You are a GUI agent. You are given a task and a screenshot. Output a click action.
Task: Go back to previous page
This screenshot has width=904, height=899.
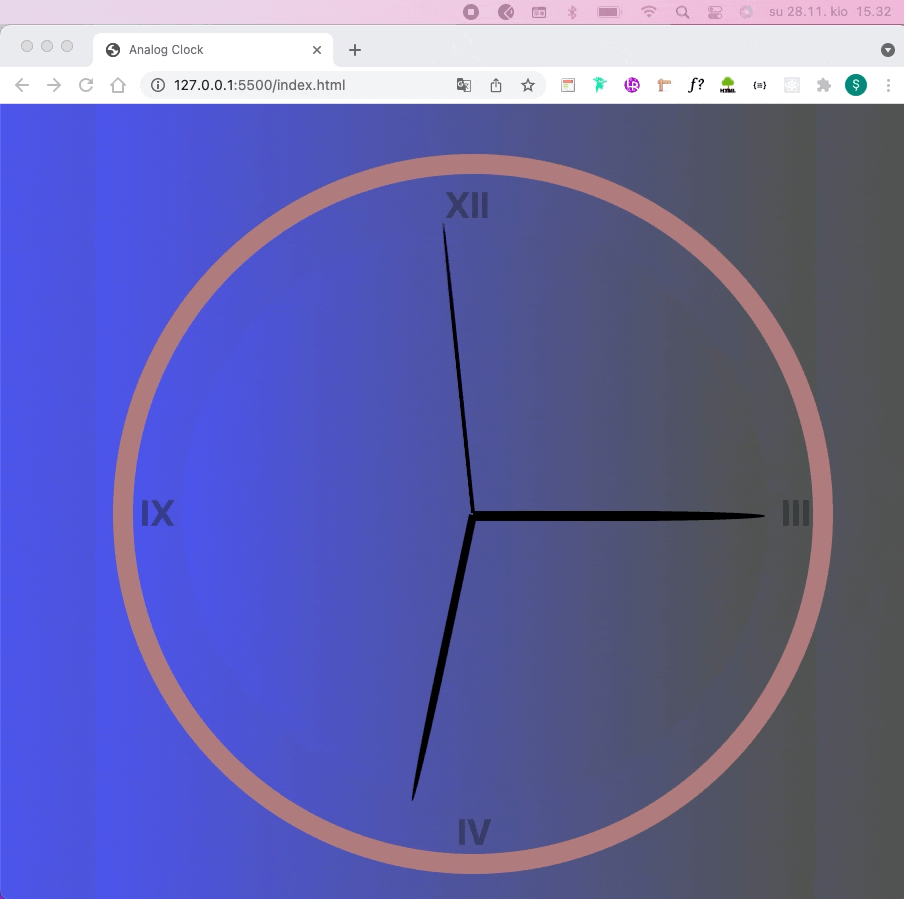pos(22,85)
